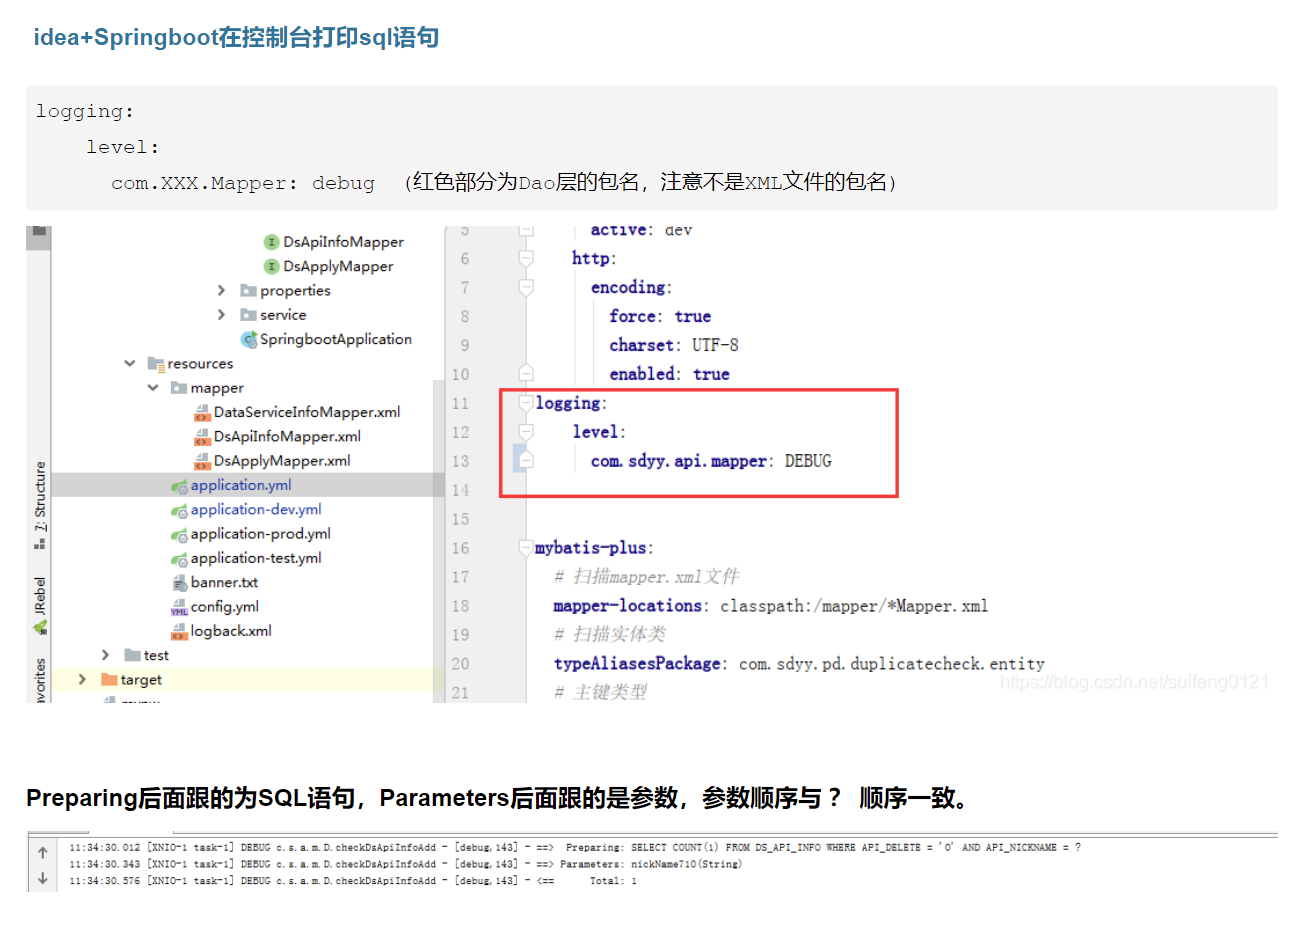Fold the level block on line 12
1313x926 pixels.
[526, 432]
